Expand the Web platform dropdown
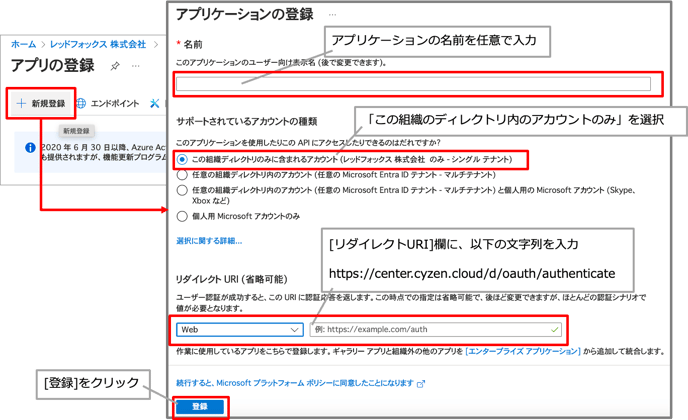Screen dimensions: 688x420 pyautogui.click(x=240, y=330)
